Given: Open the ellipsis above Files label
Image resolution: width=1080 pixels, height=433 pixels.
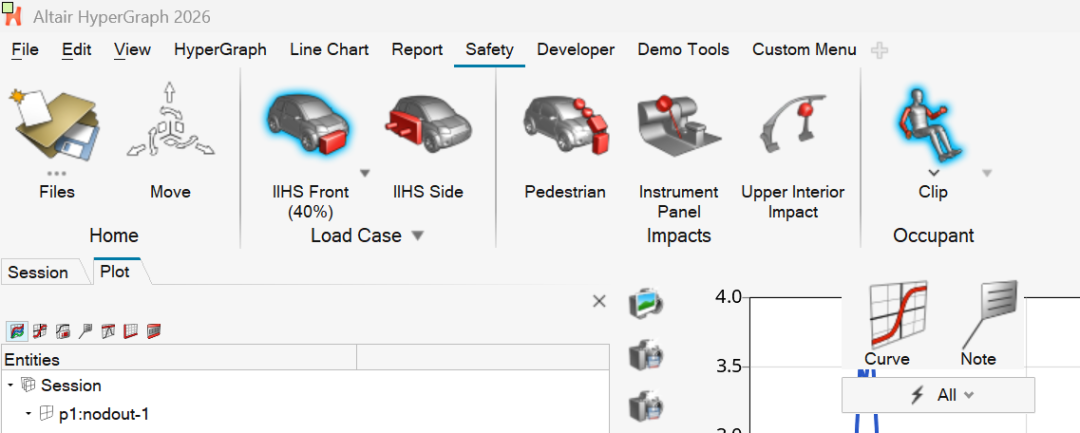Looking at the screenshot, I should pos(56,174).
